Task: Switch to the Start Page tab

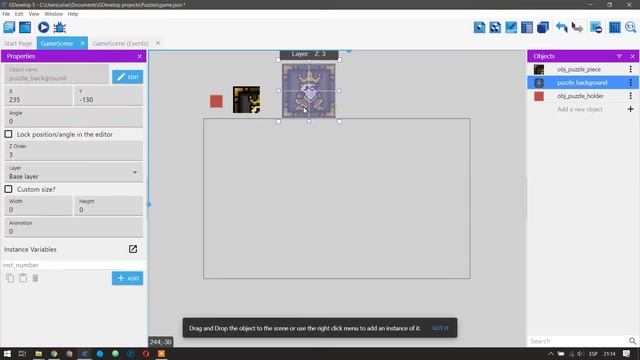Action: point(18,43)
